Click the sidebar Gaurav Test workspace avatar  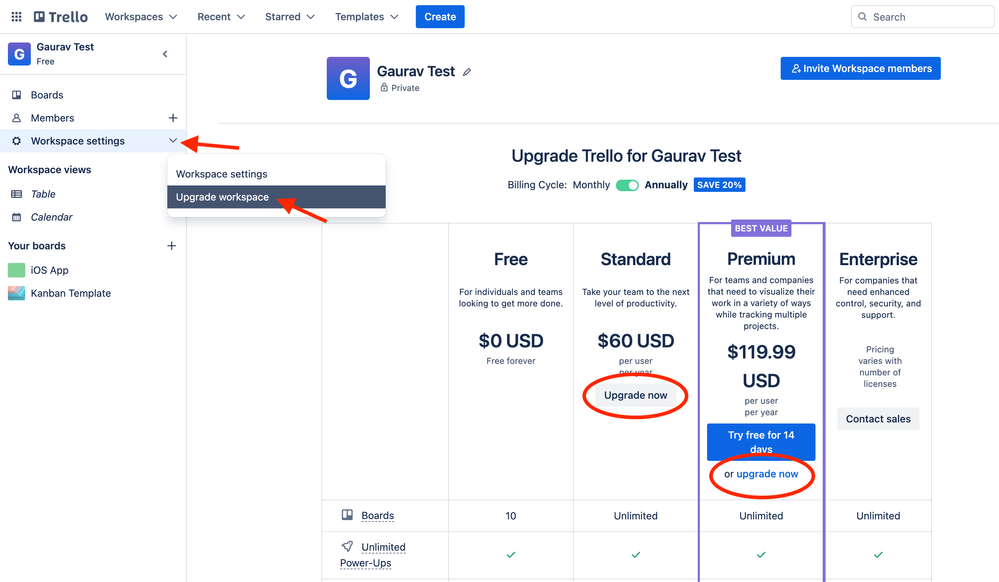(19, 54)
